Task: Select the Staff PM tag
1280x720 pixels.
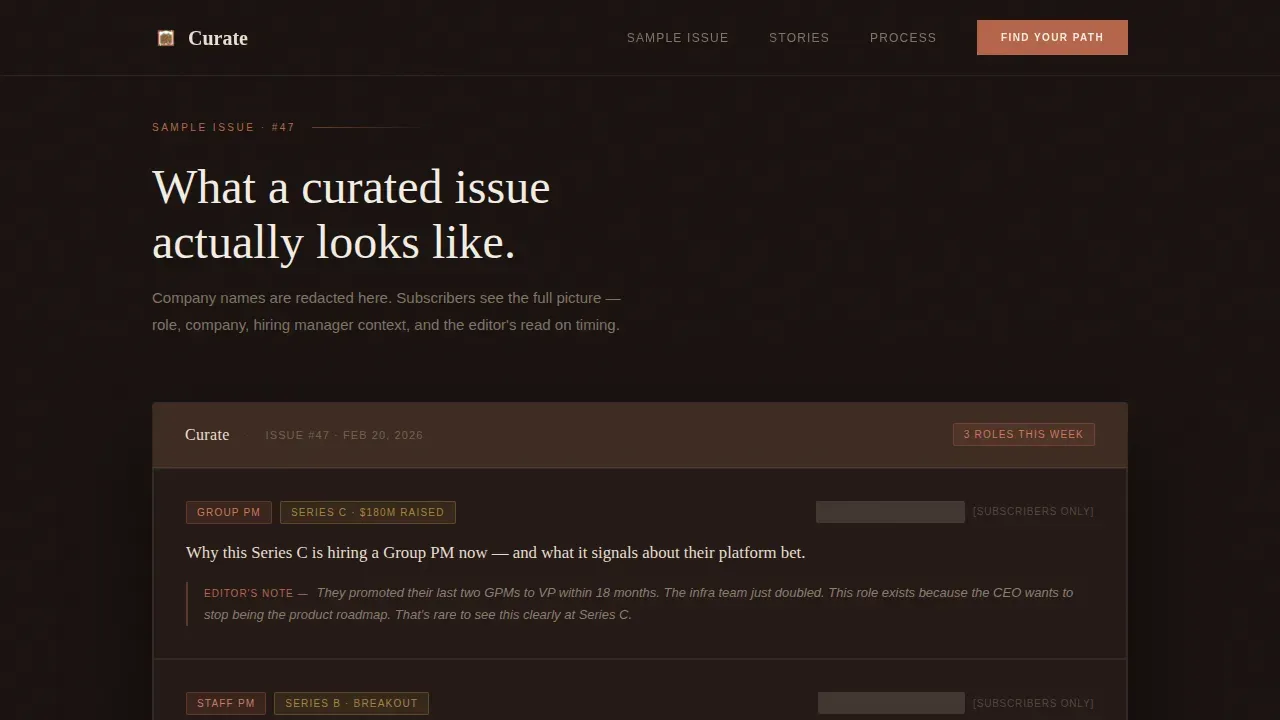Action: (226, 703)
